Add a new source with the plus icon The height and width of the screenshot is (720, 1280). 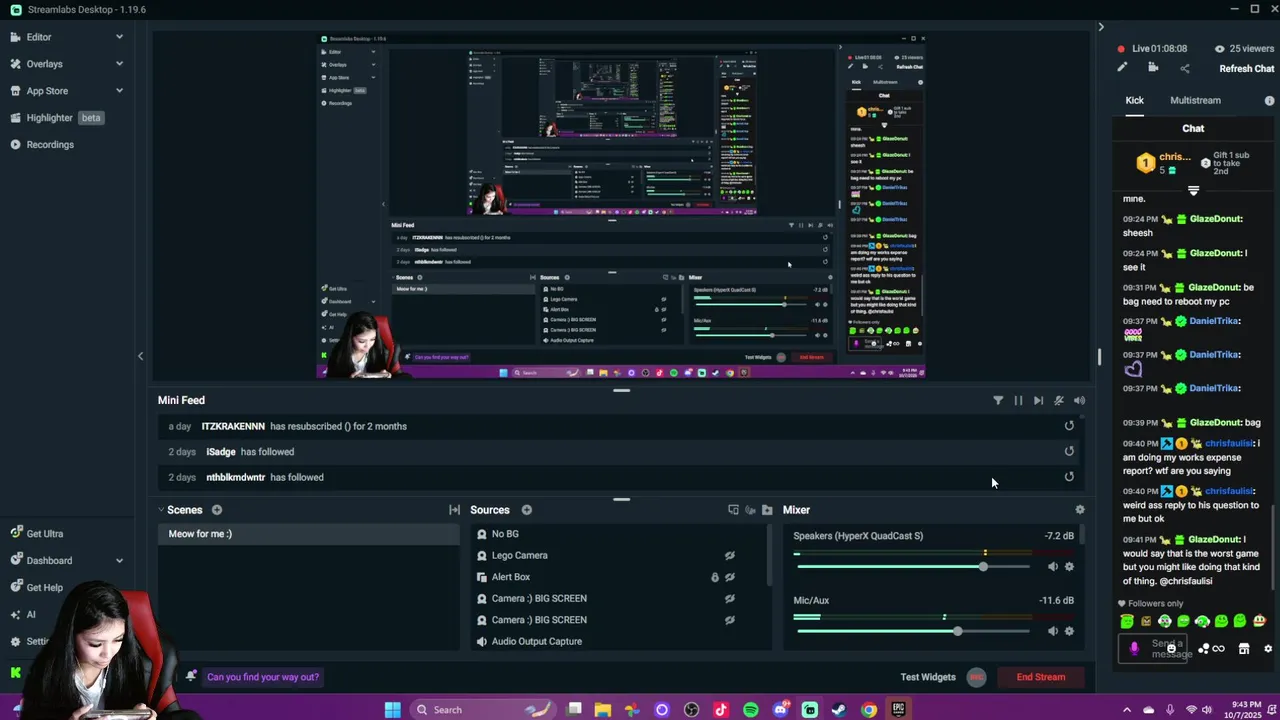click(x=526, y=510)
